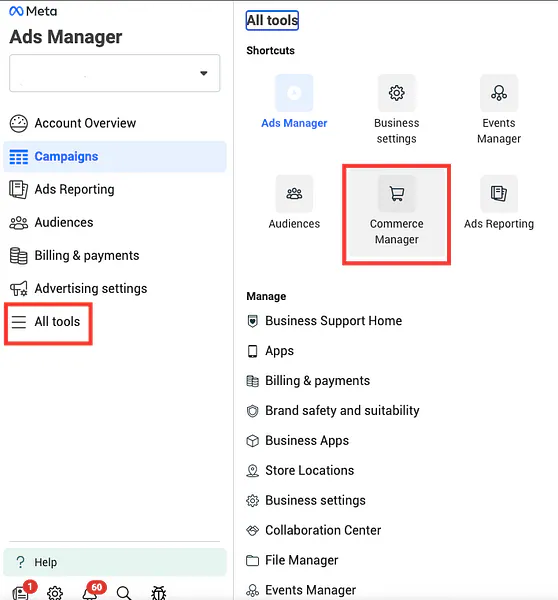Open Business Apps under Manage
The height and width of the screenshot is (600, 558).
point(298,441)
